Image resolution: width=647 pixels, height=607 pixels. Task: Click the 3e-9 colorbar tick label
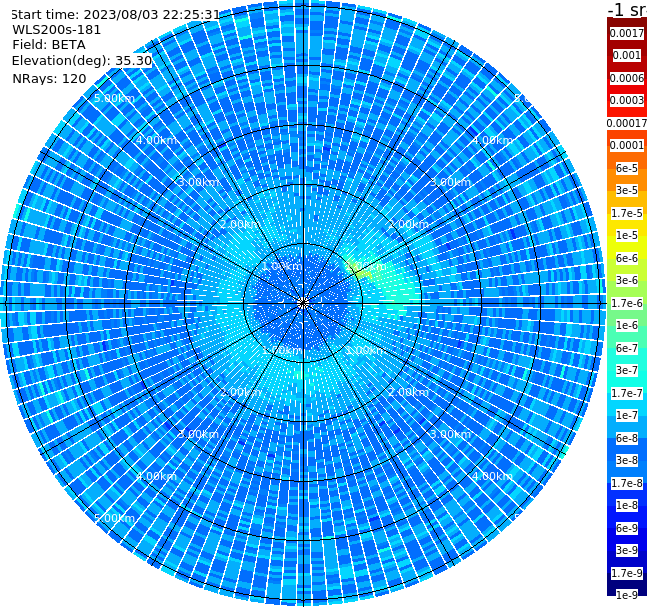[627, 550]
